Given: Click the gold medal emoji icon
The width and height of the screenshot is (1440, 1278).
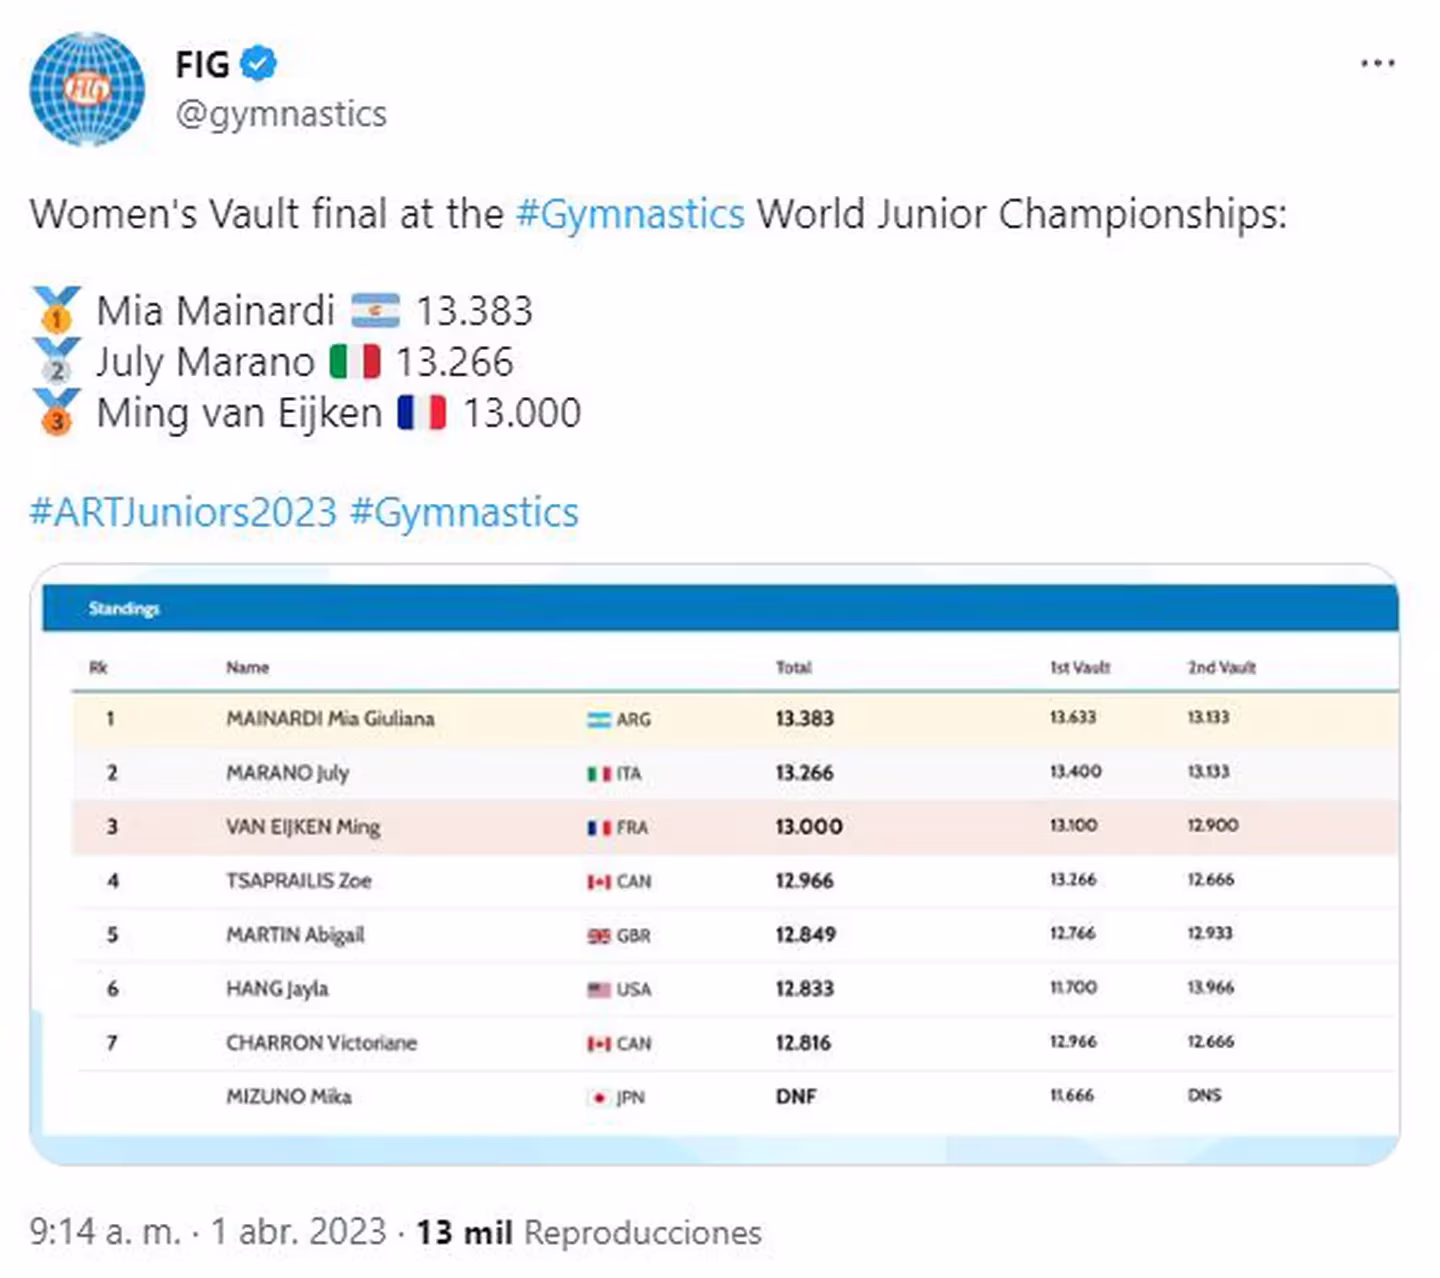Looking at the screenshot, I should click(x=56, y=310).
